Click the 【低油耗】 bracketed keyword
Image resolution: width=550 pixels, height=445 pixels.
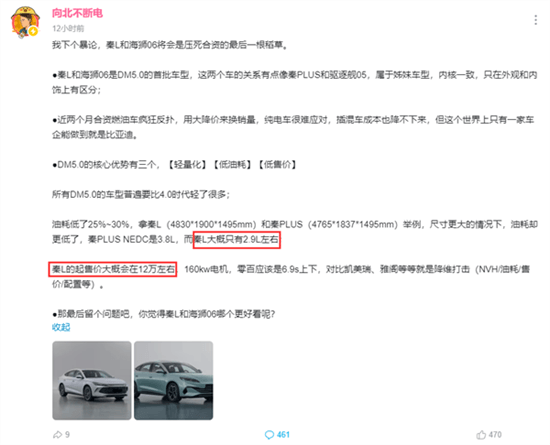(231, 164)
